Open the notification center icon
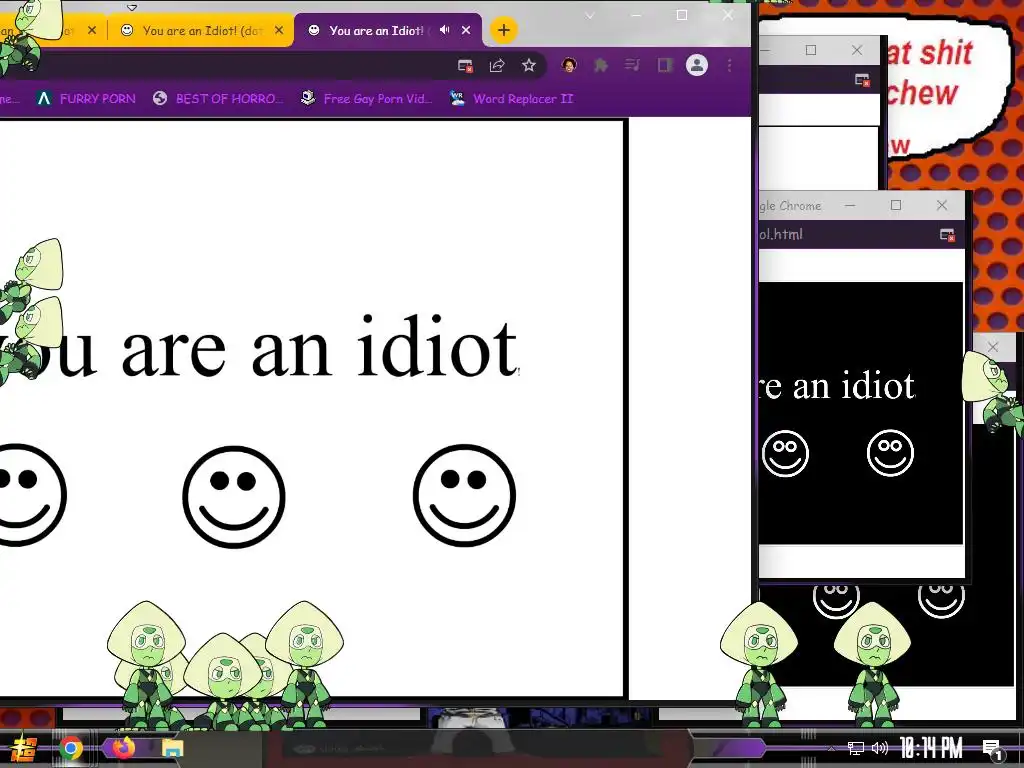Image resolution: width=1024 pixels, height=768 pixels. [x=993, y=749]
